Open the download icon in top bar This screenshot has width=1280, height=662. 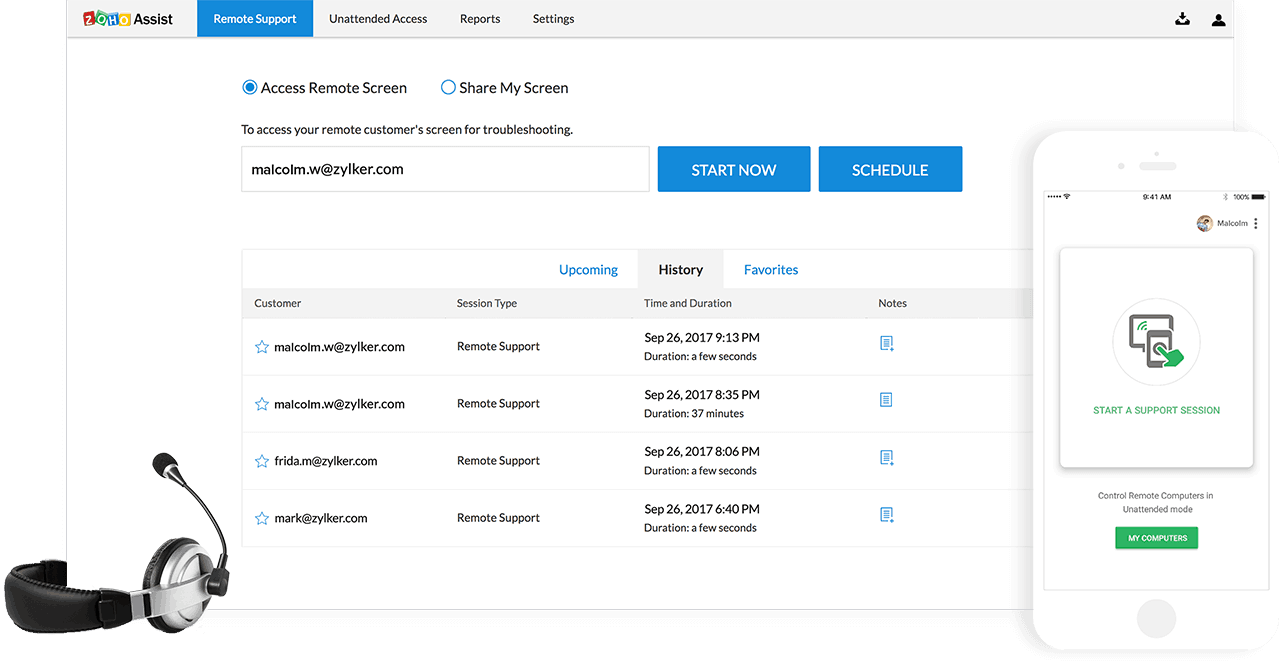pyautogui.click(x=1182, y=18)
